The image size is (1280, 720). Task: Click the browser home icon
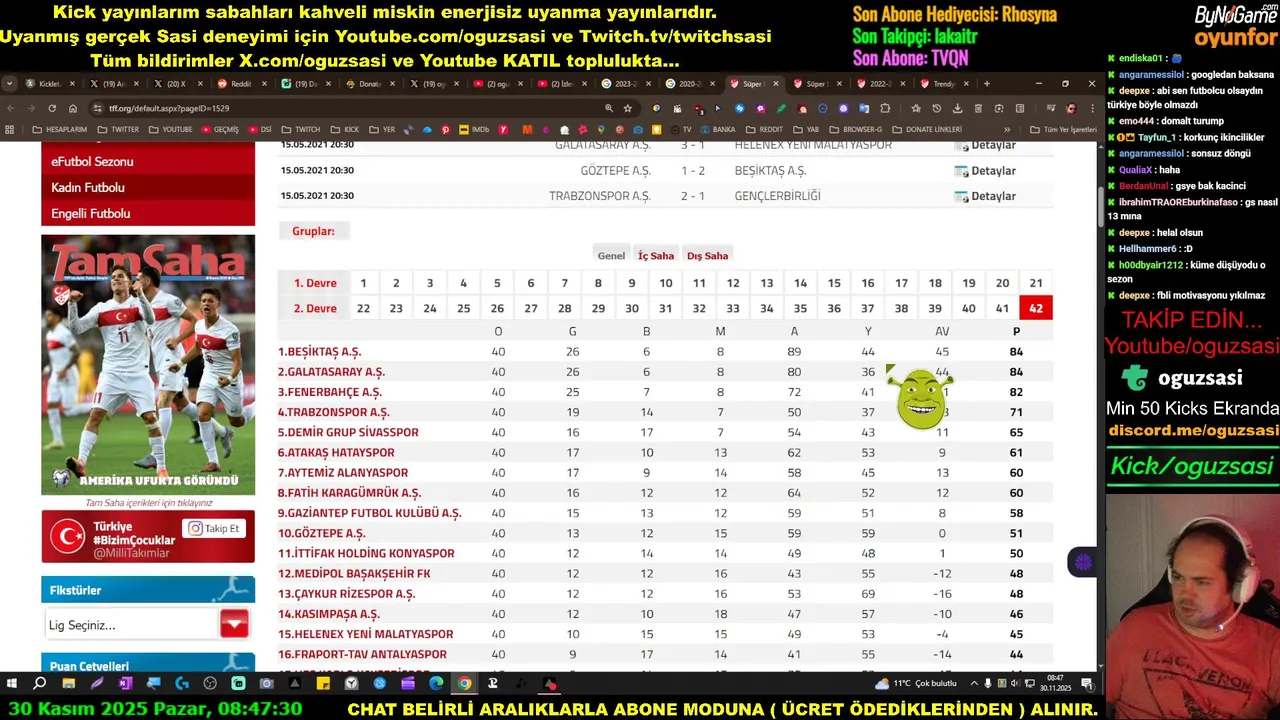tap(72, 108)
